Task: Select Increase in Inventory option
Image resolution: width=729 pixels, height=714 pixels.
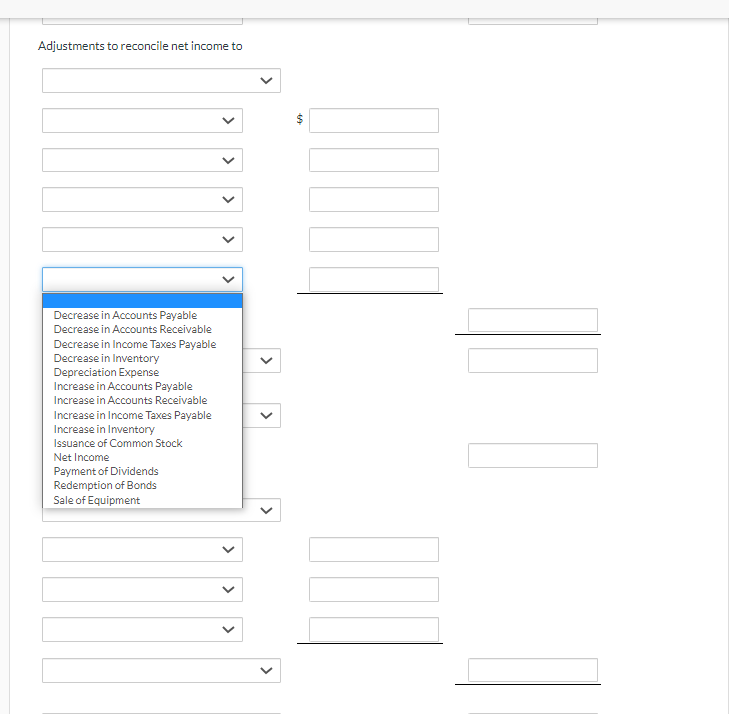Action: click(x=142, y=429)
